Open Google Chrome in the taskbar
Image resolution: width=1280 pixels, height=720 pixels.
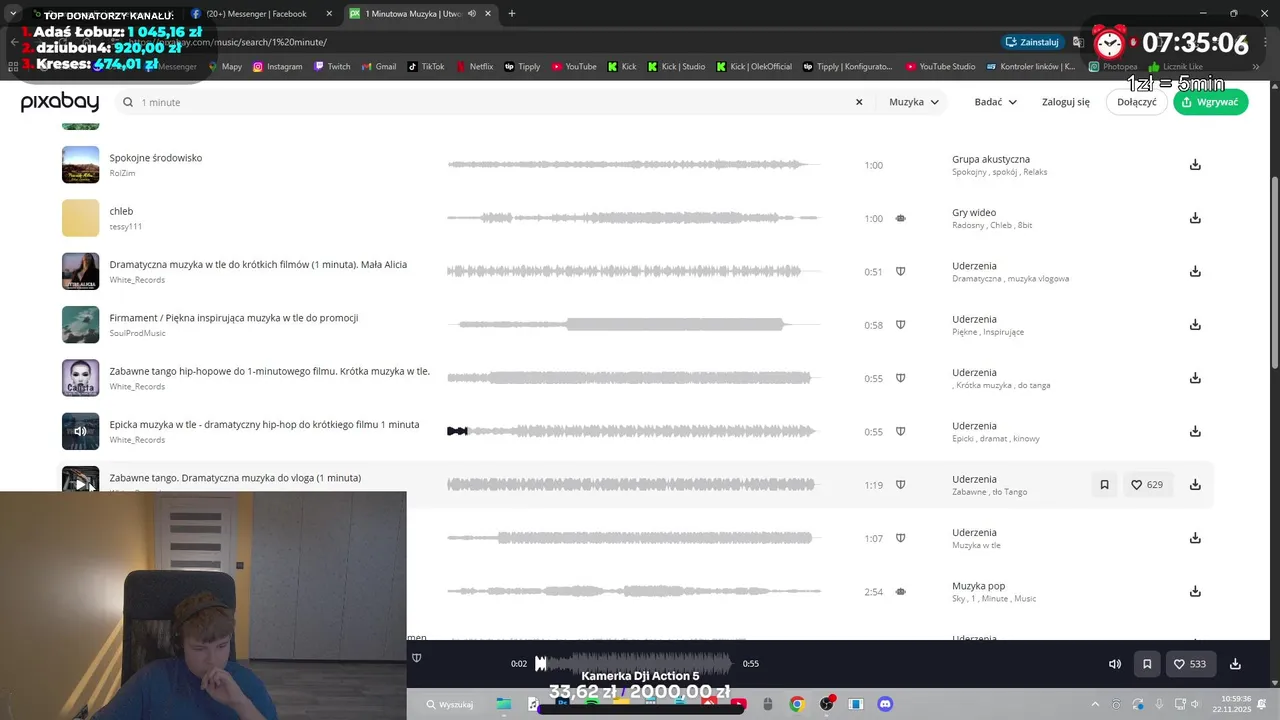click(x=797, y=704)
